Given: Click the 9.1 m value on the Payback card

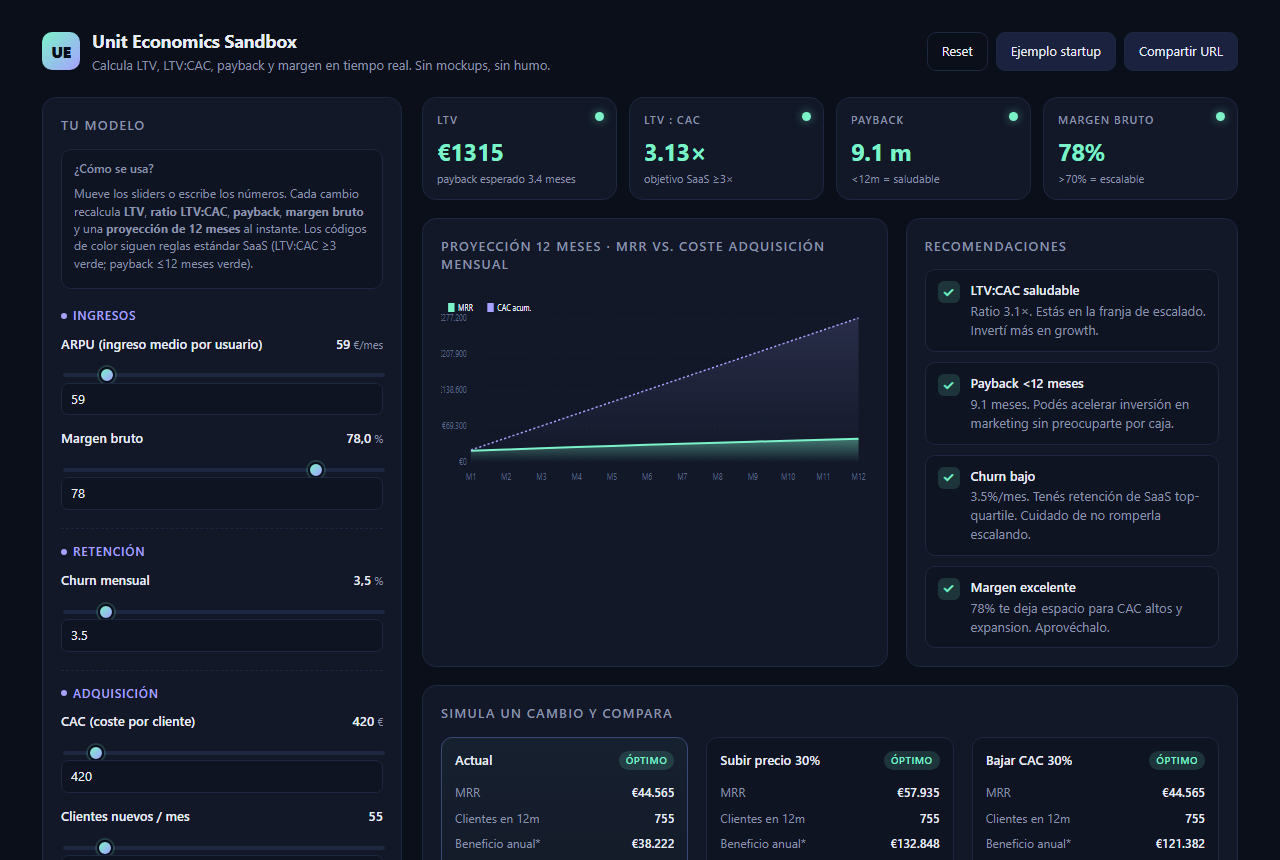Looking at the screenshot, I should coord(881,153).
